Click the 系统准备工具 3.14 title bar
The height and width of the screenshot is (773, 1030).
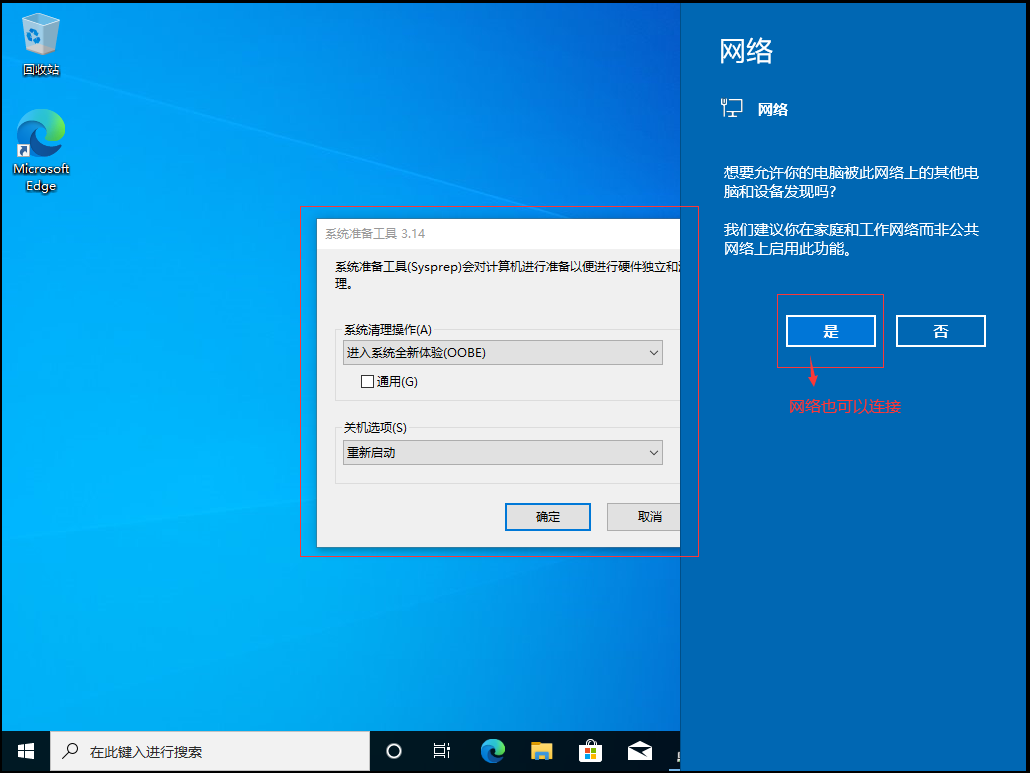coord(450,234)
